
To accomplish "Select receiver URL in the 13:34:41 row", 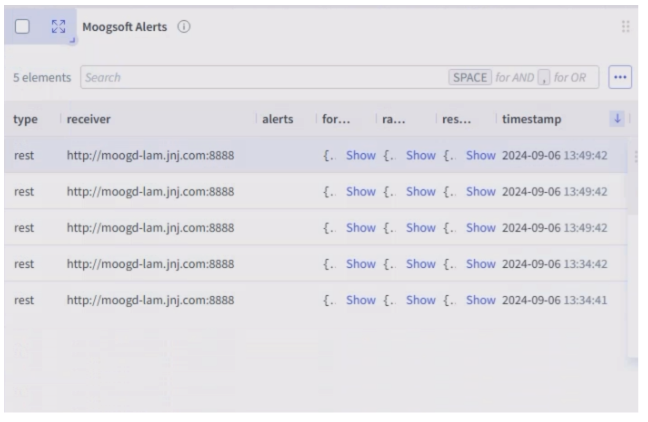I will coord(150,300).
